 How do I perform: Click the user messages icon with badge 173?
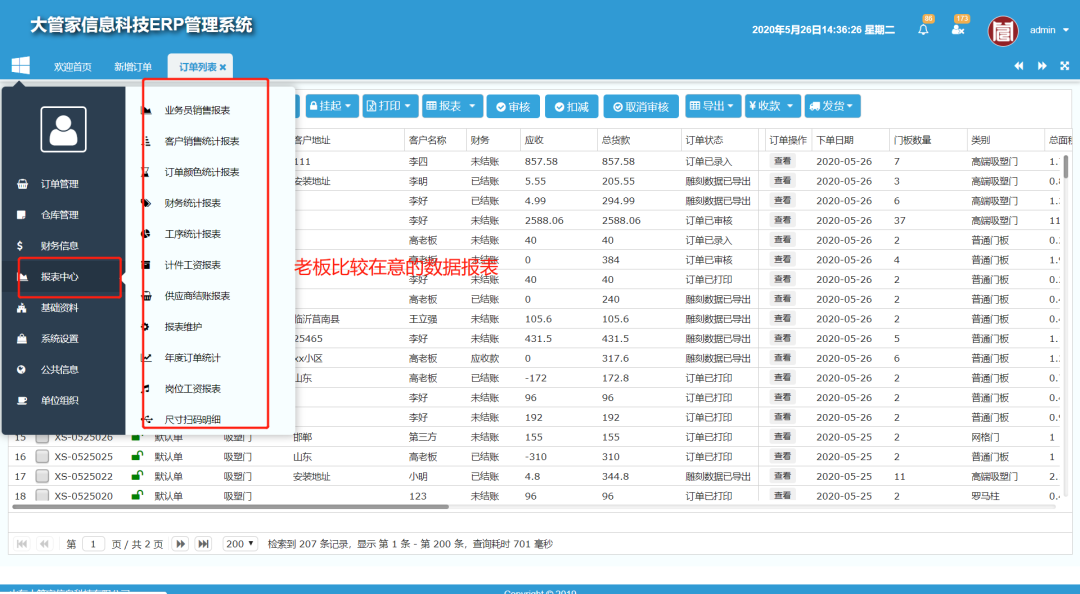tap(958, 30)
